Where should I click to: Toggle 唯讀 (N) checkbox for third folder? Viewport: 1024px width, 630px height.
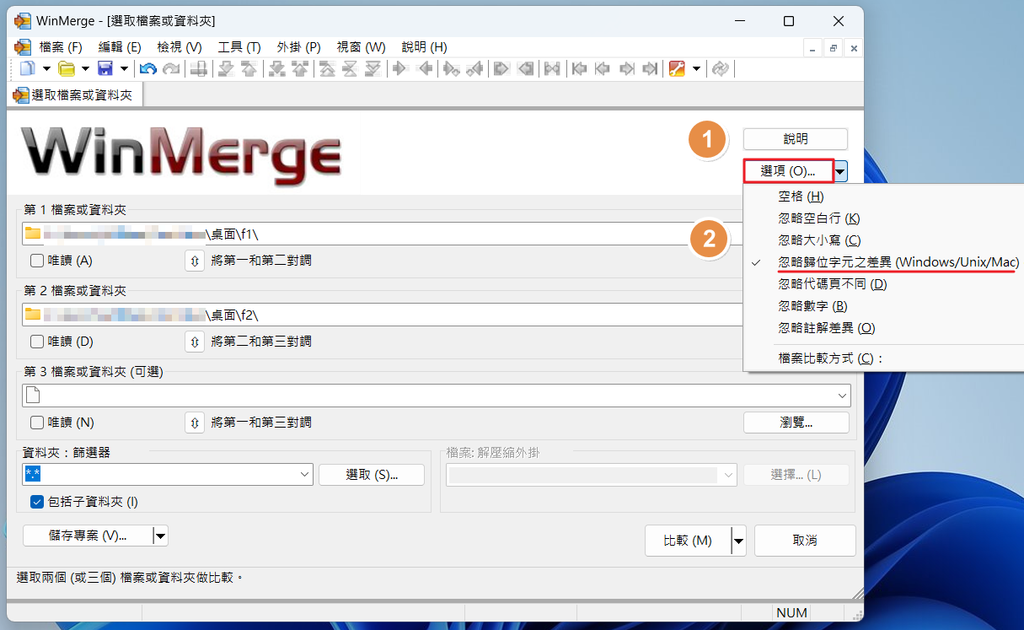[37, 422]
